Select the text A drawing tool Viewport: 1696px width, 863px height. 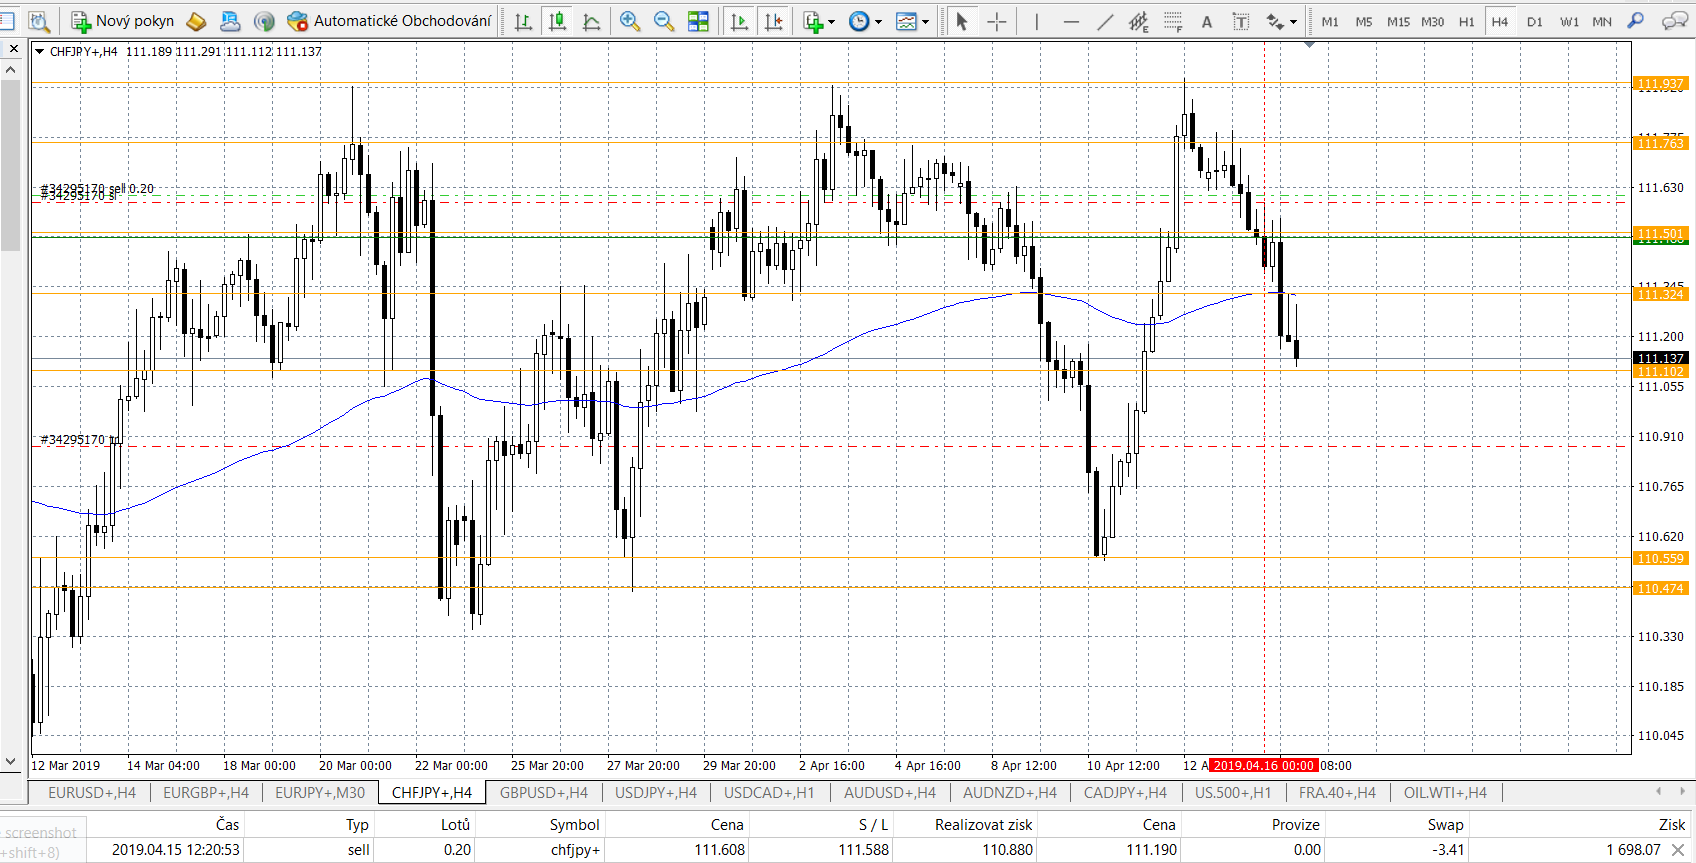(1207, 21)
